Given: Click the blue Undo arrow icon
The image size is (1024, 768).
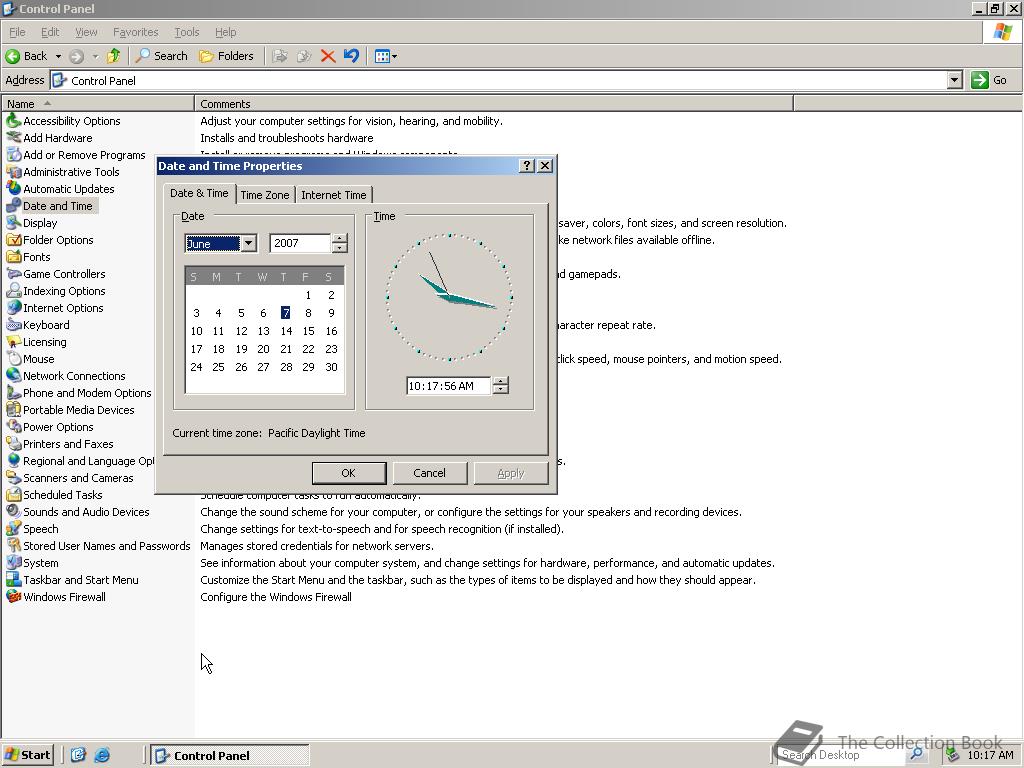Looking at the screenshot, I should coord(351,56).
